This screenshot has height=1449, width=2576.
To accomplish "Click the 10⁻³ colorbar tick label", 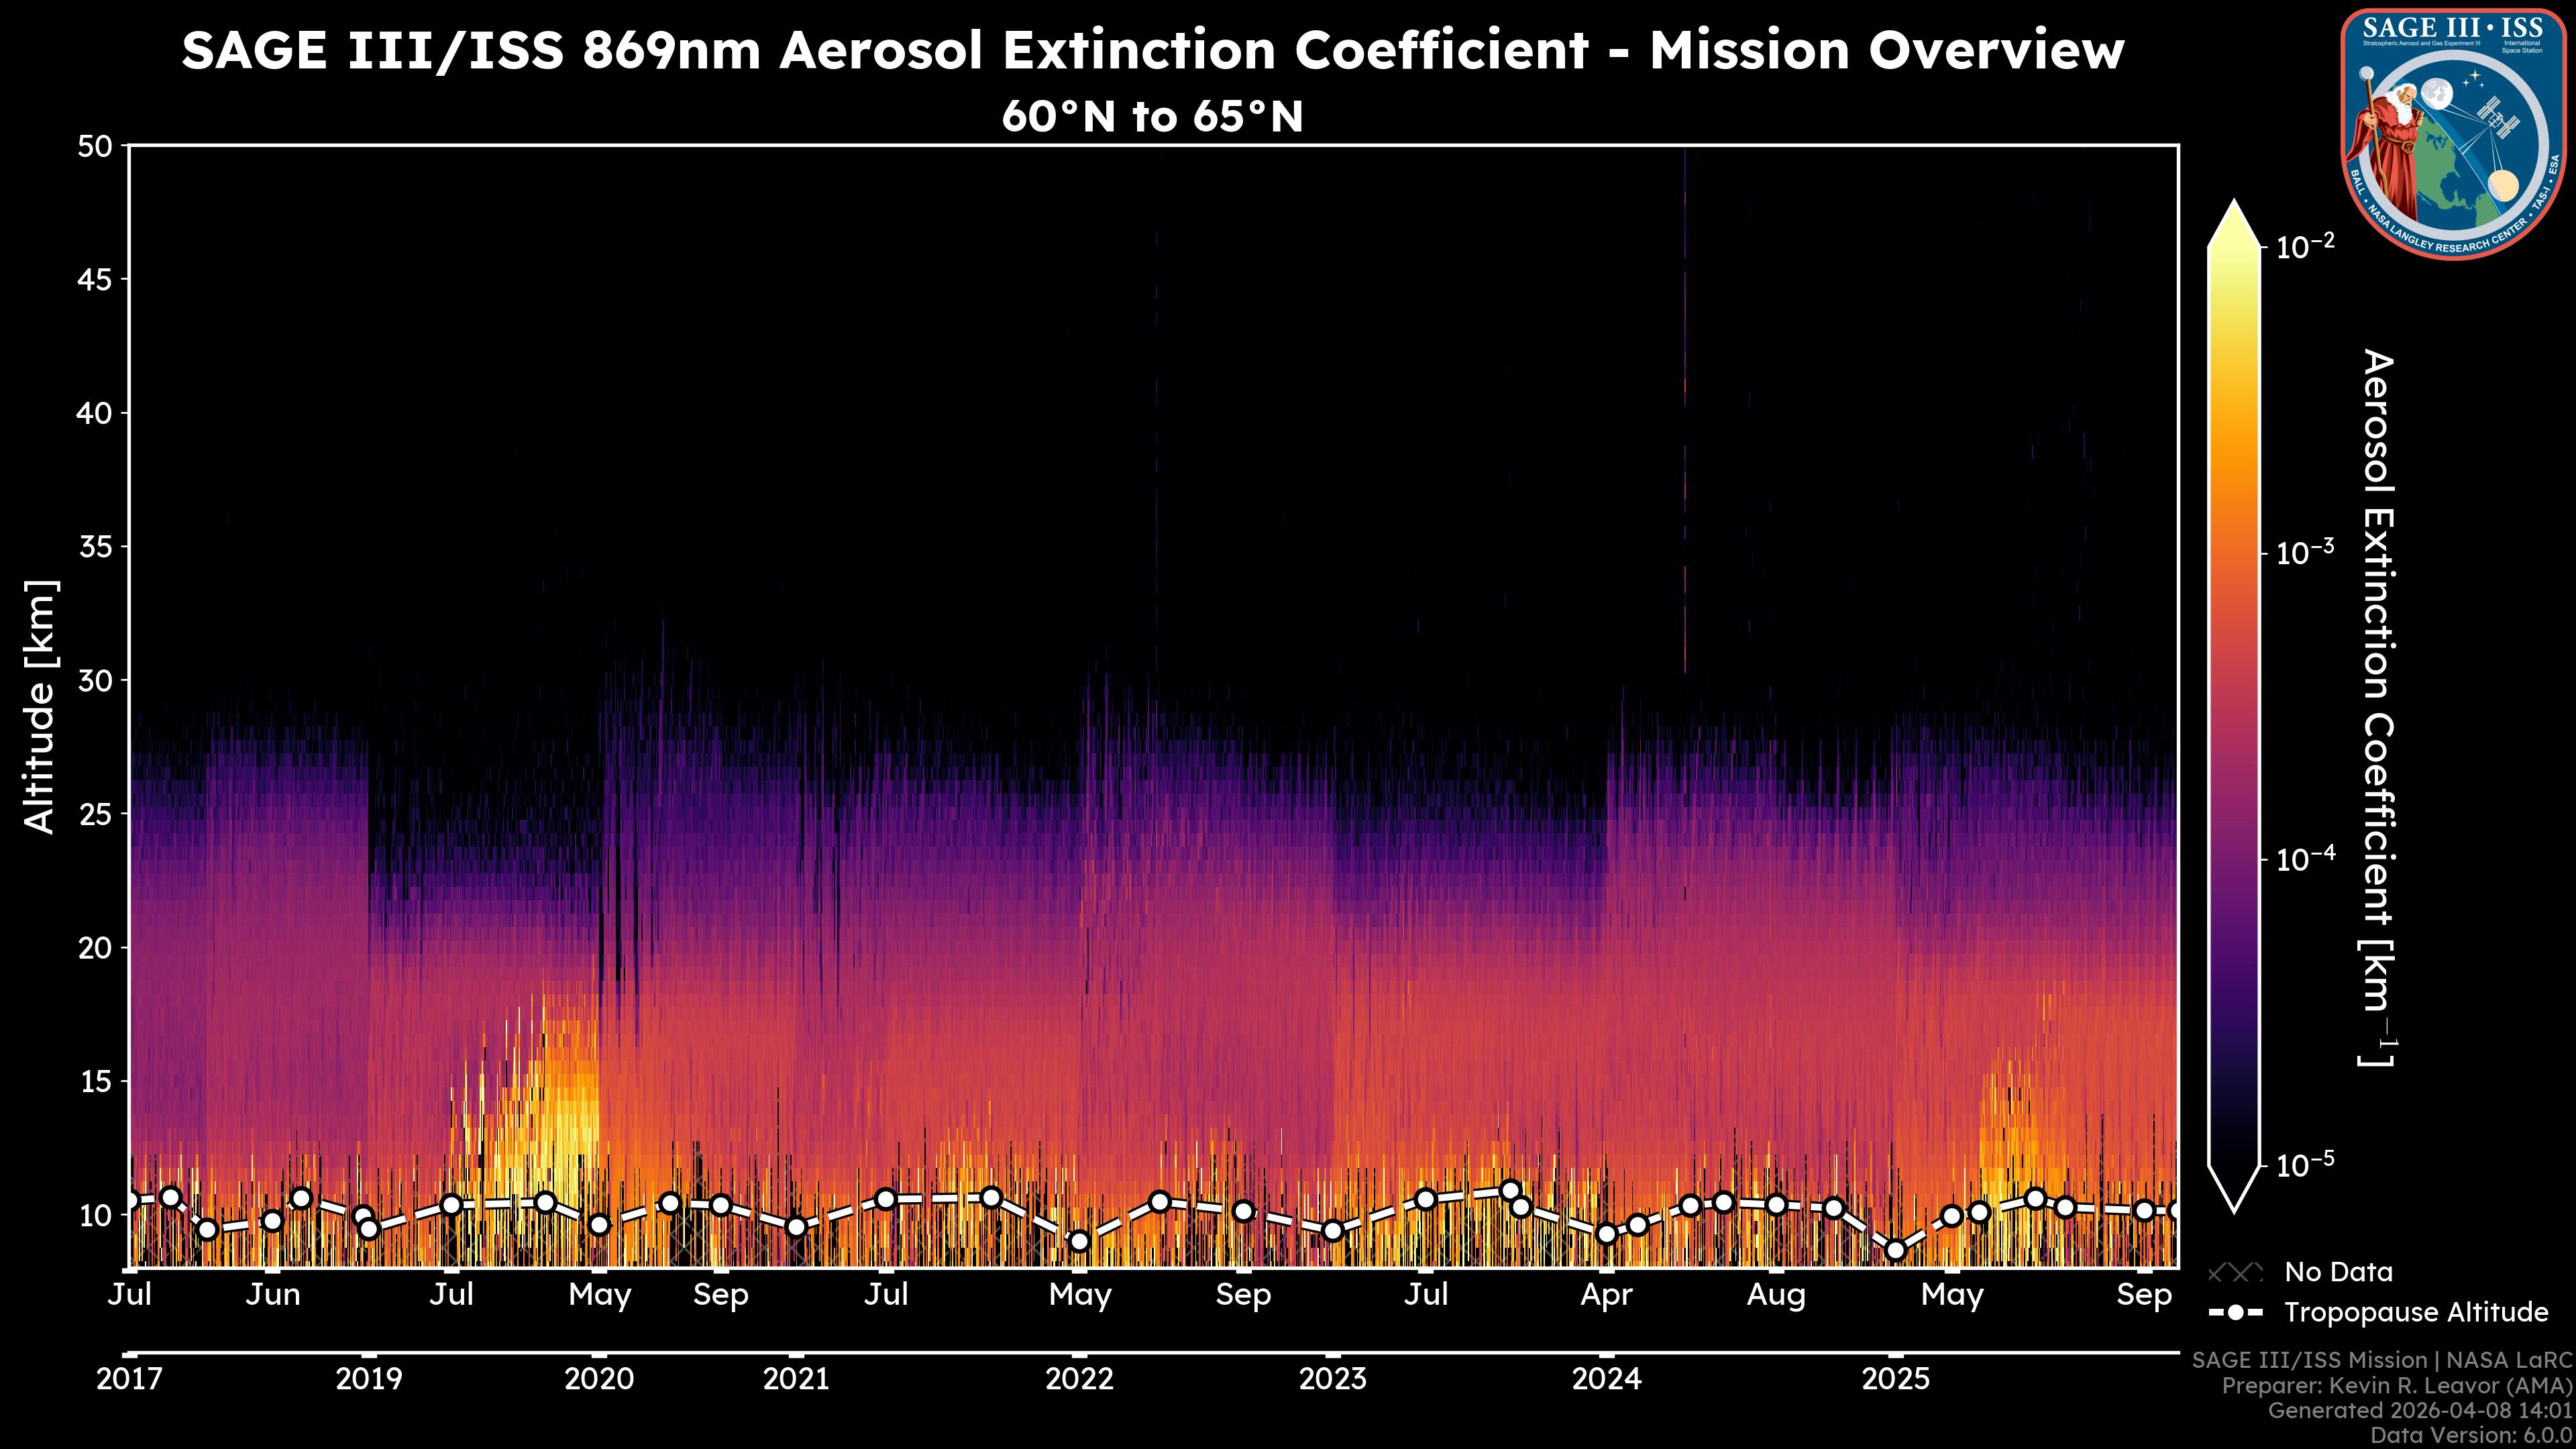I will coord(2306,553).
